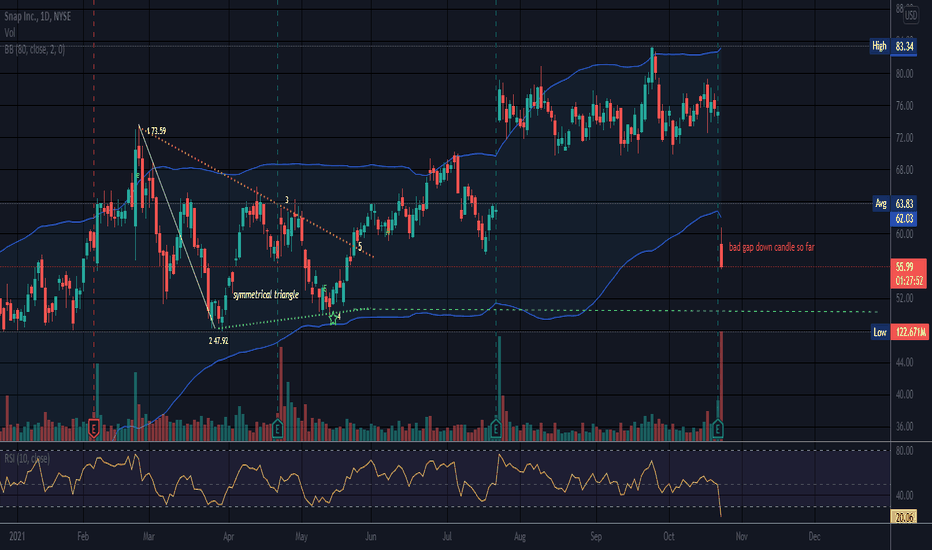932x550 pixels.
Task: Click the High 83.34 price label
Action: pos(893,46)
